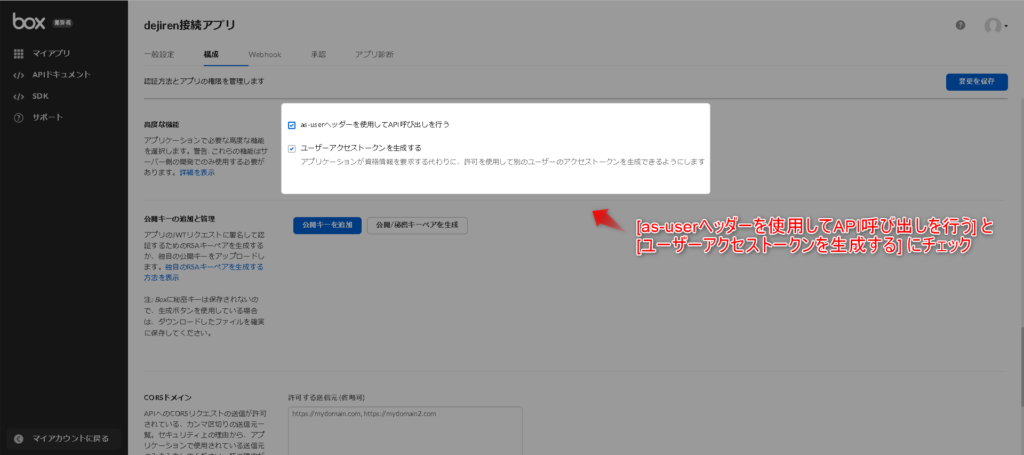1024x455 pixels.
Task: Click the APIドキュメント code icon
Action: click(x=18, y=75)
